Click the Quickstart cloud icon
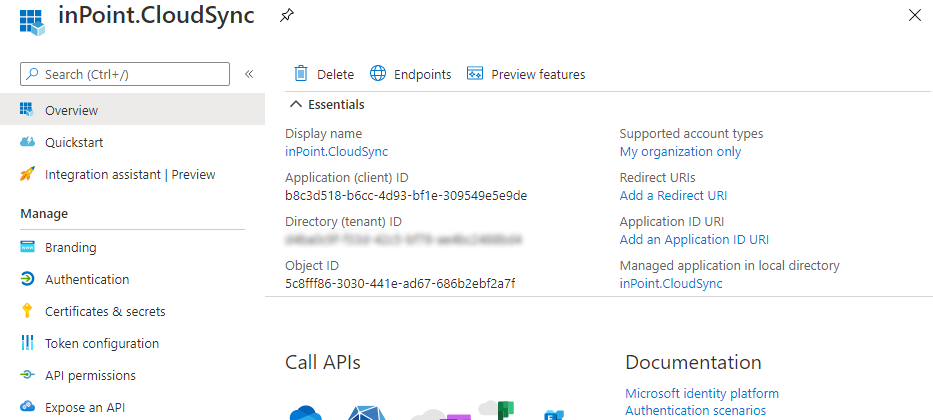This screenshot has width=933, height=420. tap(27, 142)
